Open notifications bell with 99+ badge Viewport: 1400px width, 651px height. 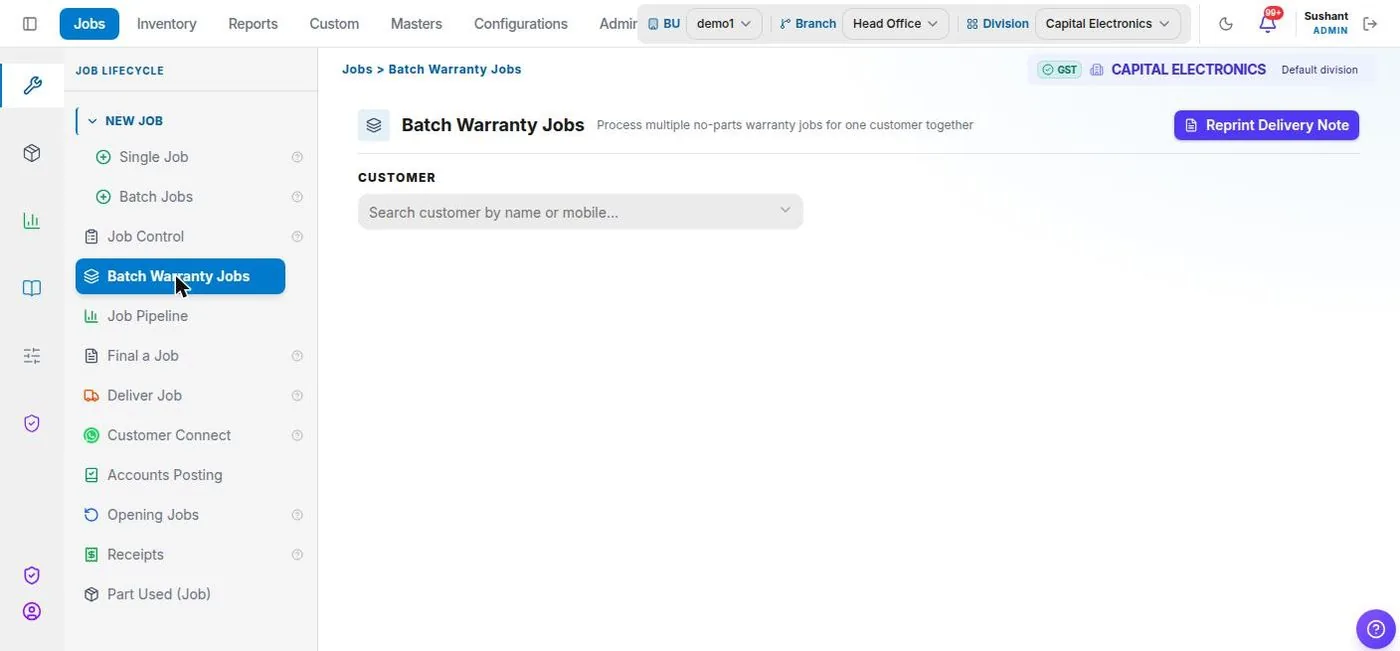[1268, 23]
